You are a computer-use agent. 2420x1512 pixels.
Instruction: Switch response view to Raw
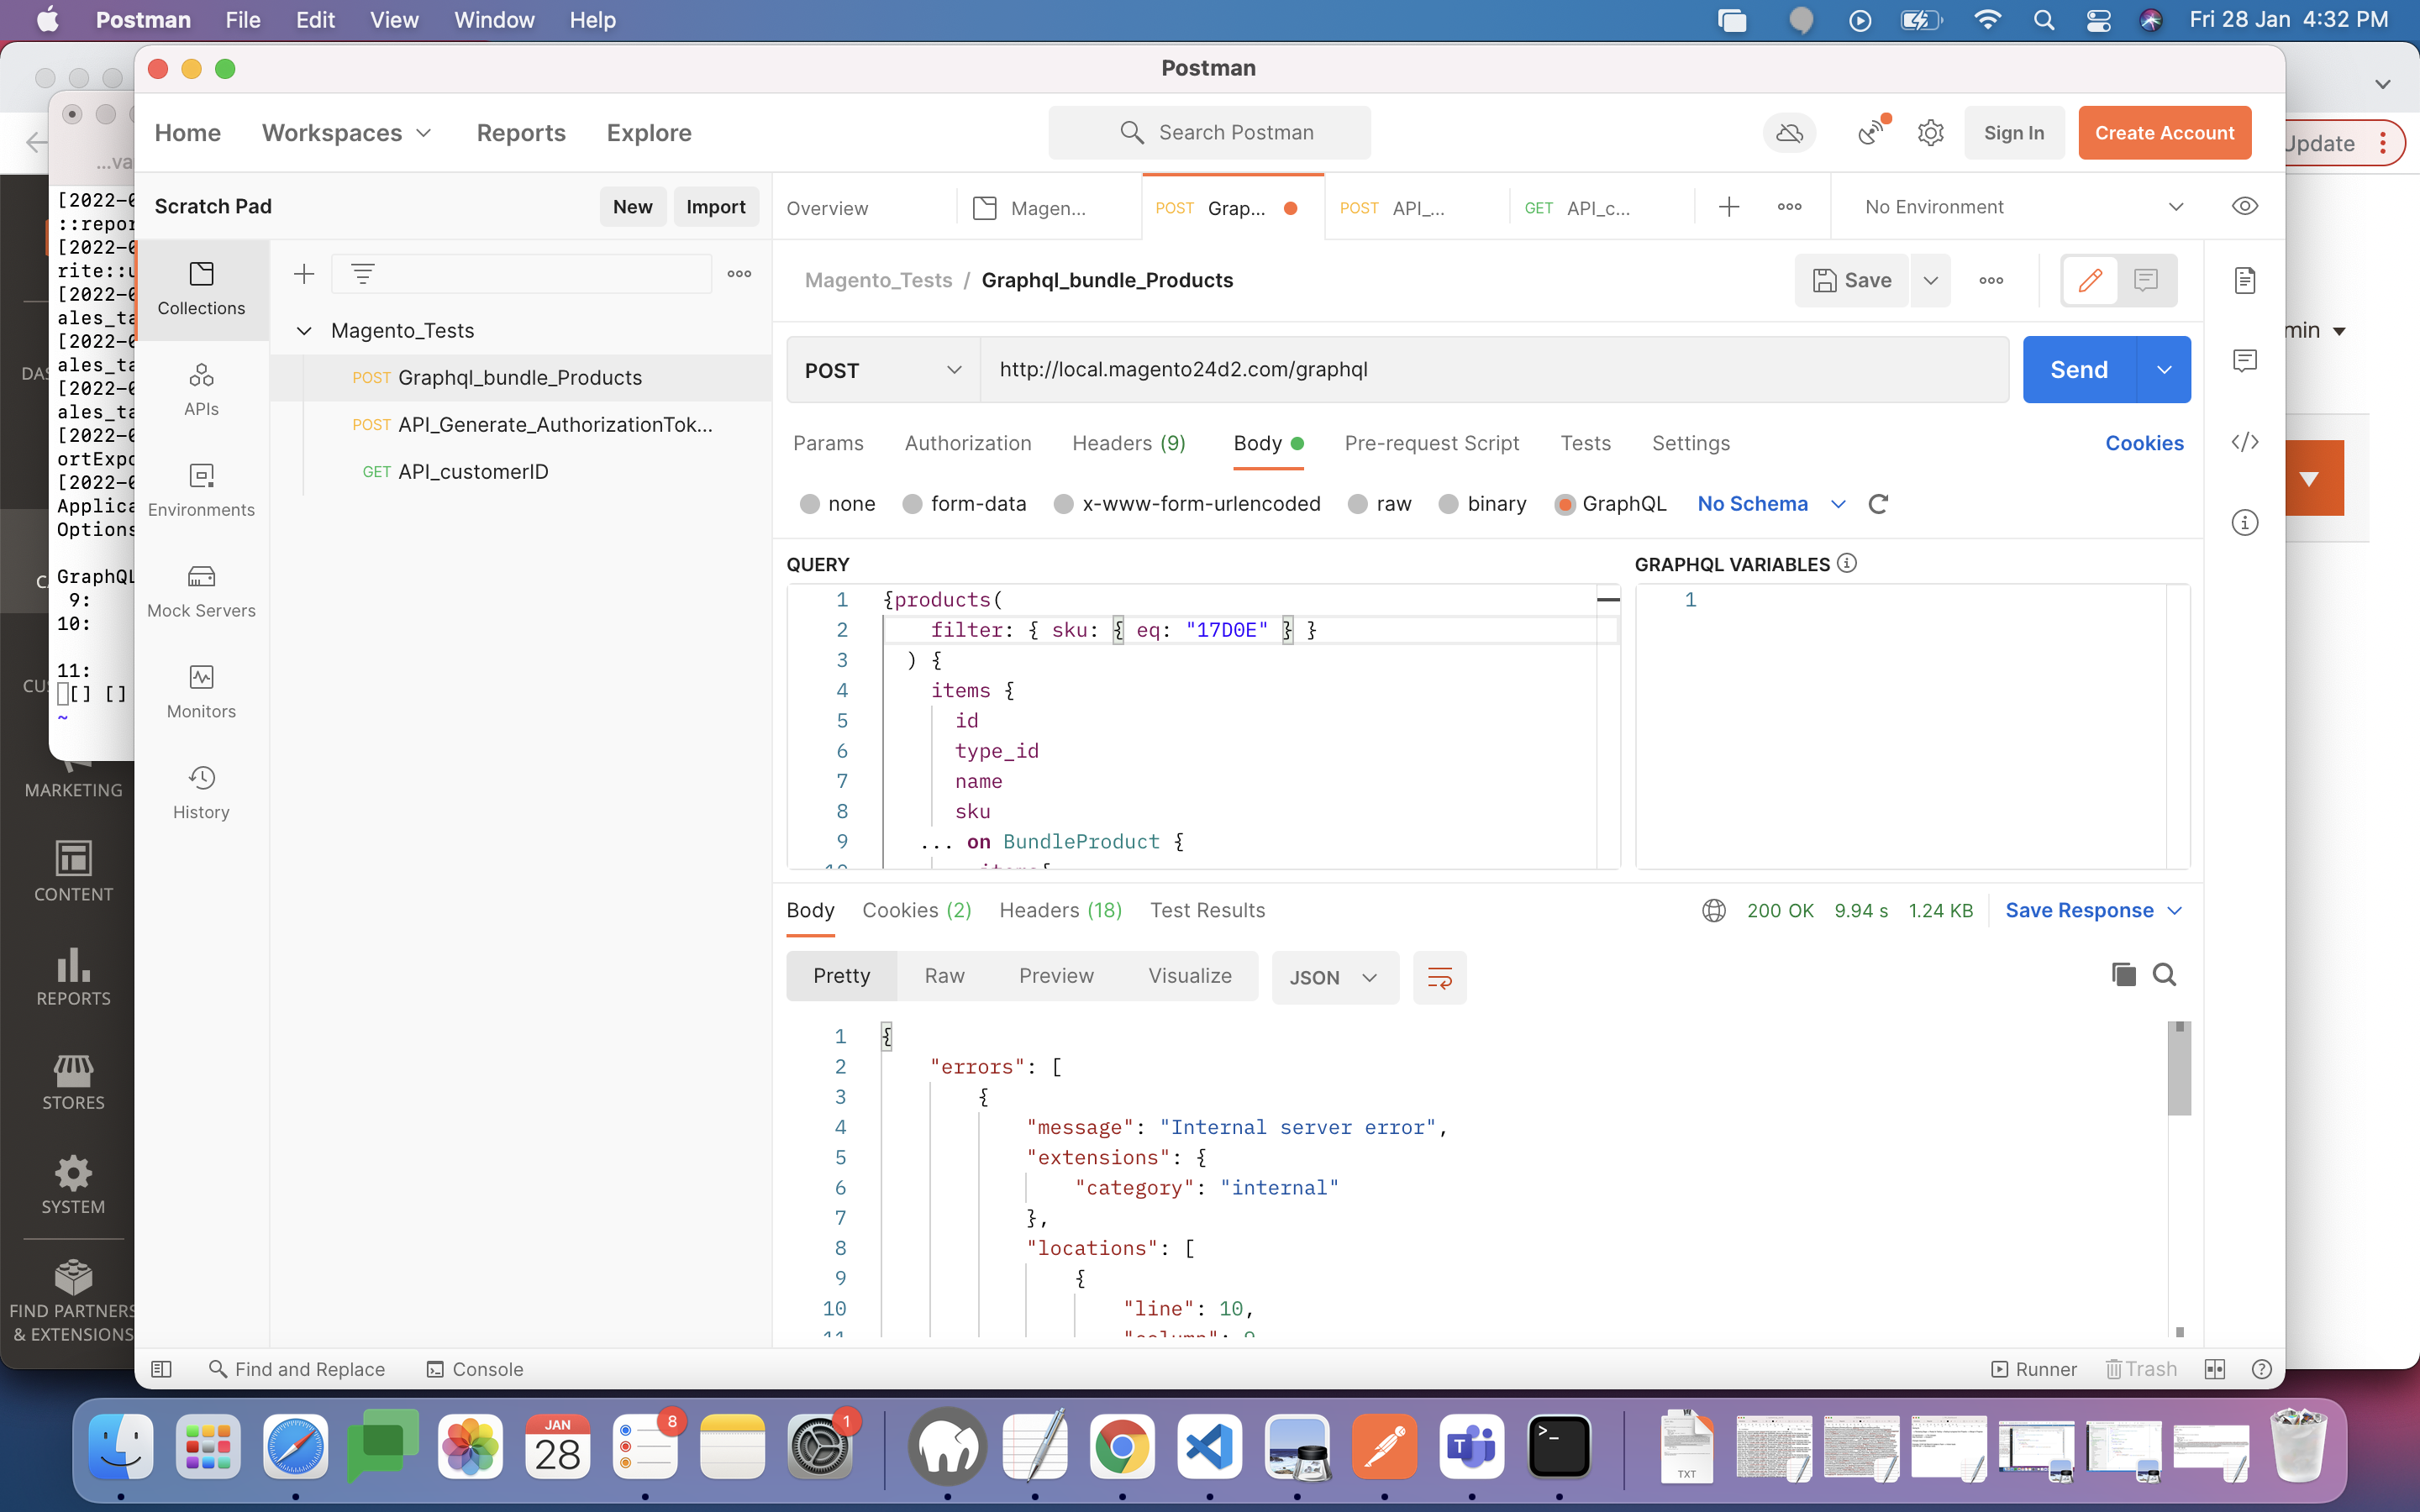tap(944, 976)
